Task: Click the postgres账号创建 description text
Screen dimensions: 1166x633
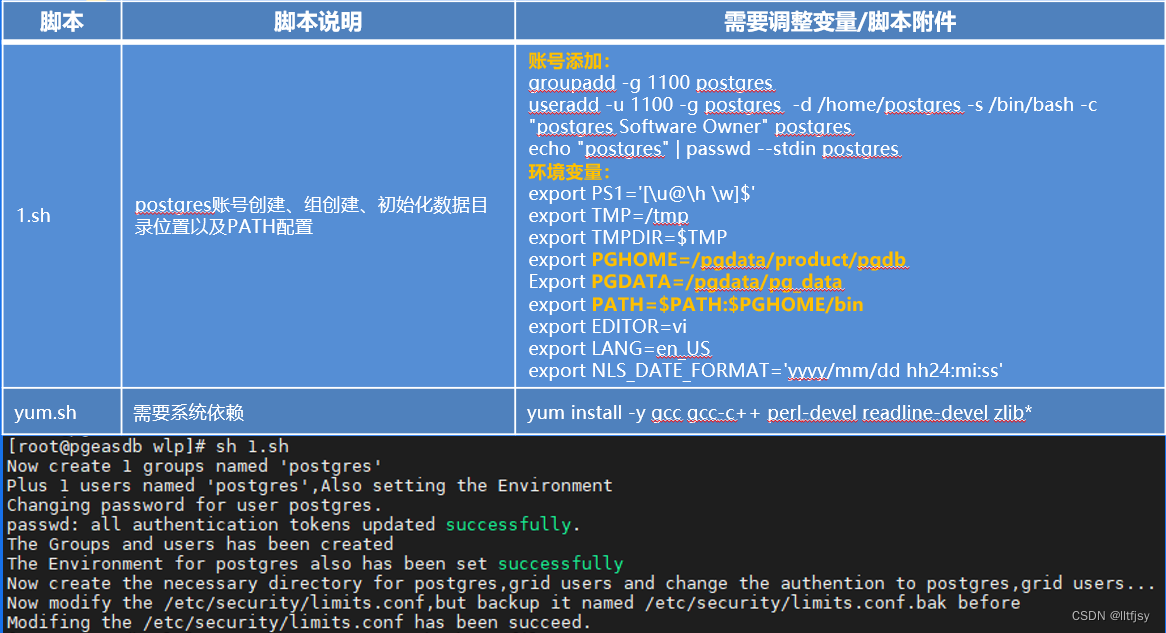Action: pyautogui.click(x=311, y=216)
